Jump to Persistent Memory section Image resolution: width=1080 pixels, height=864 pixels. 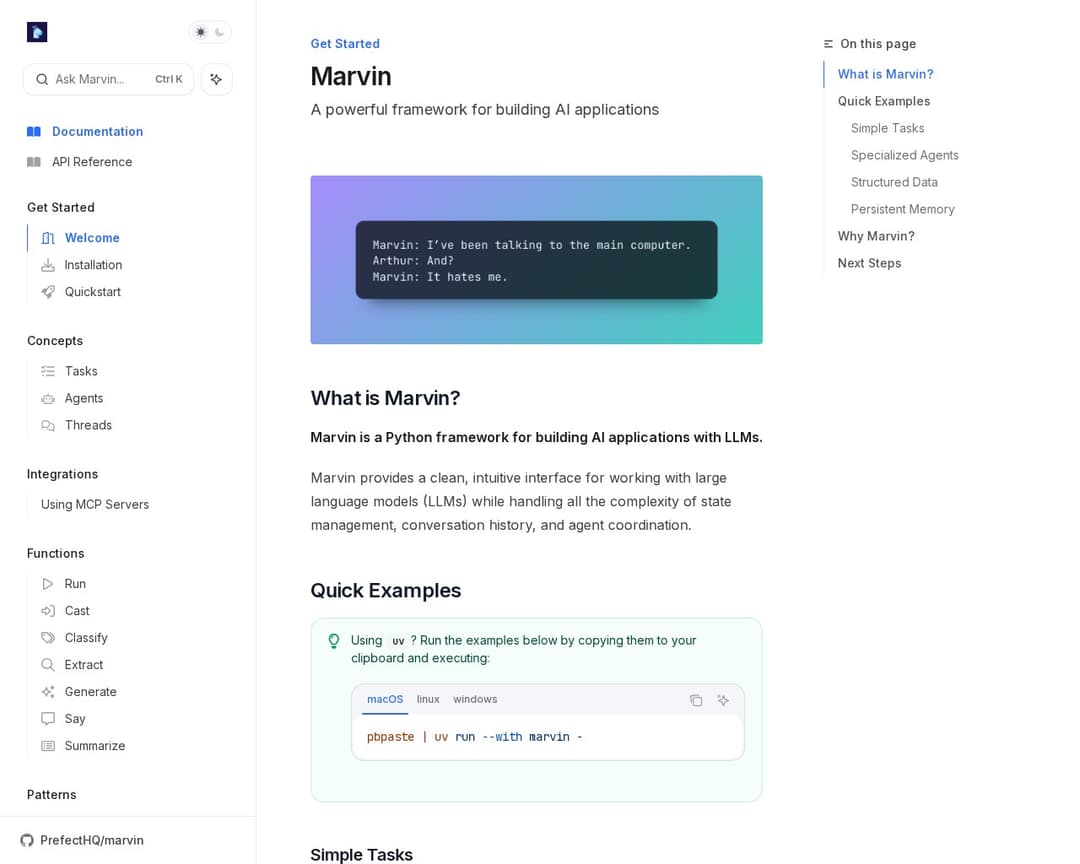(902, 208)
